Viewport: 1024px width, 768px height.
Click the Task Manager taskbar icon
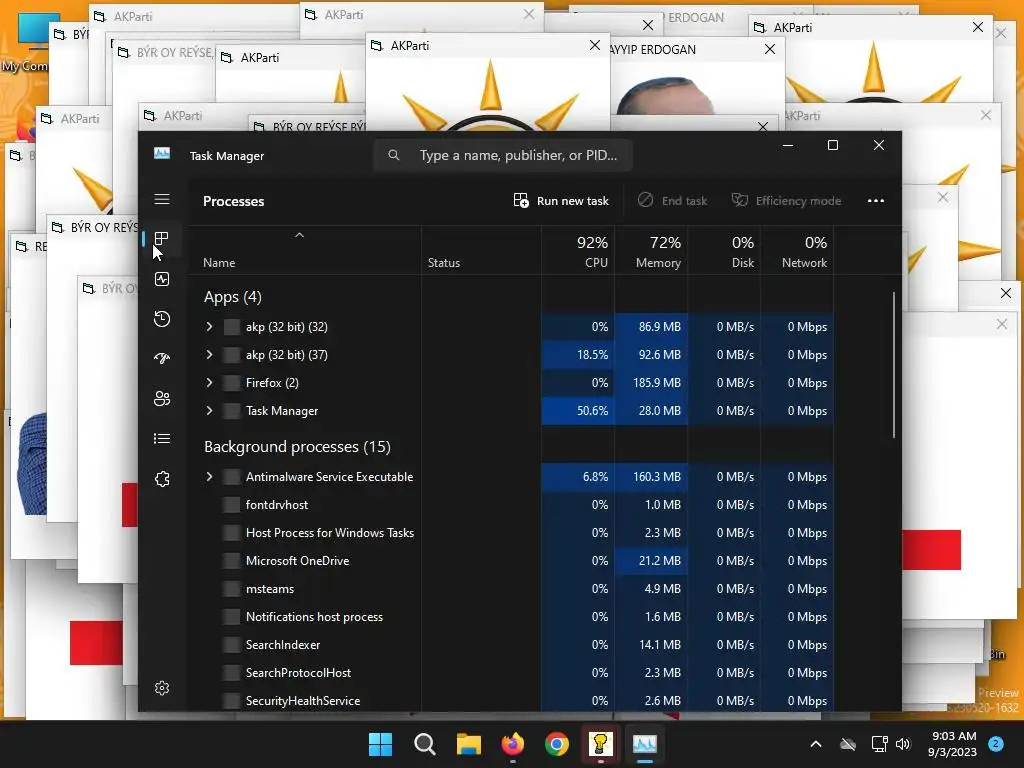(x=645, y=744)
